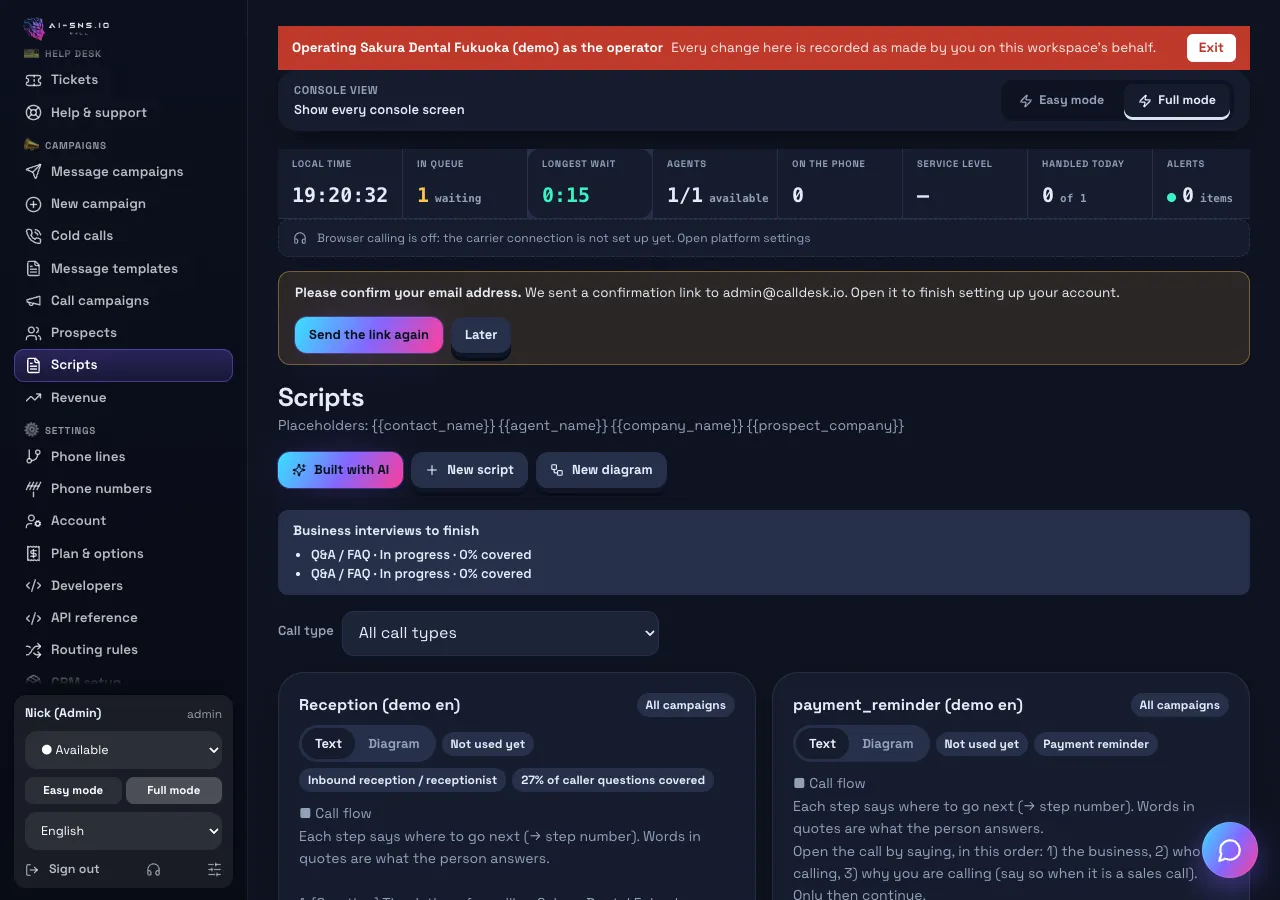Open Call campaigns phone icon
This screenshot has width=1280, height=900.
pos(33,301)
